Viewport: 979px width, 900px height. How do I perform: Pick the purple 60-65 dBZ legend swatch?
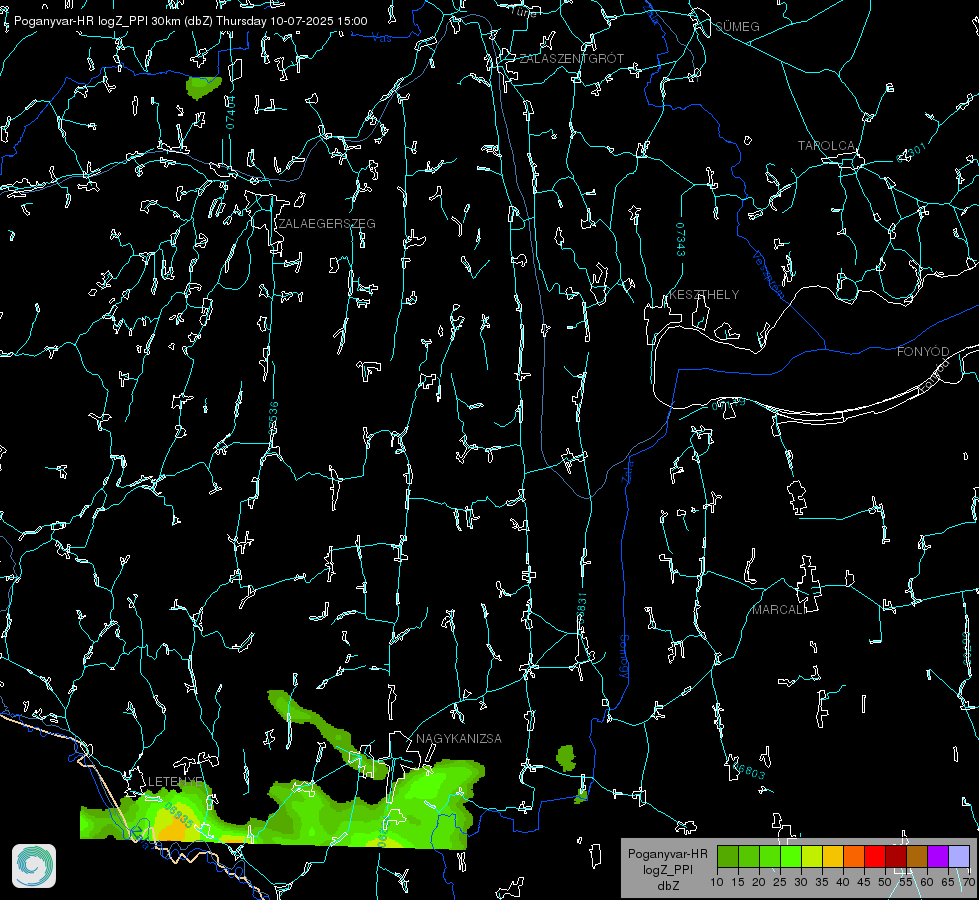[x=938, y=856]
